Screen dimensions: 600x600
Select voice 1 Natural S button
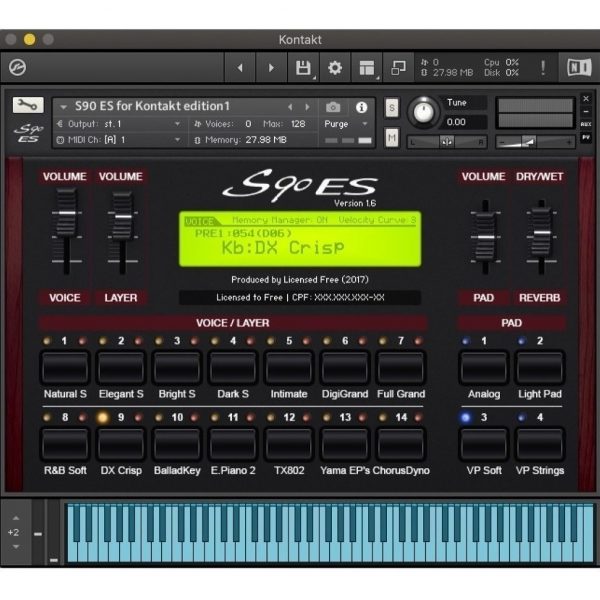pyautogui.click(x=65, y=368)
